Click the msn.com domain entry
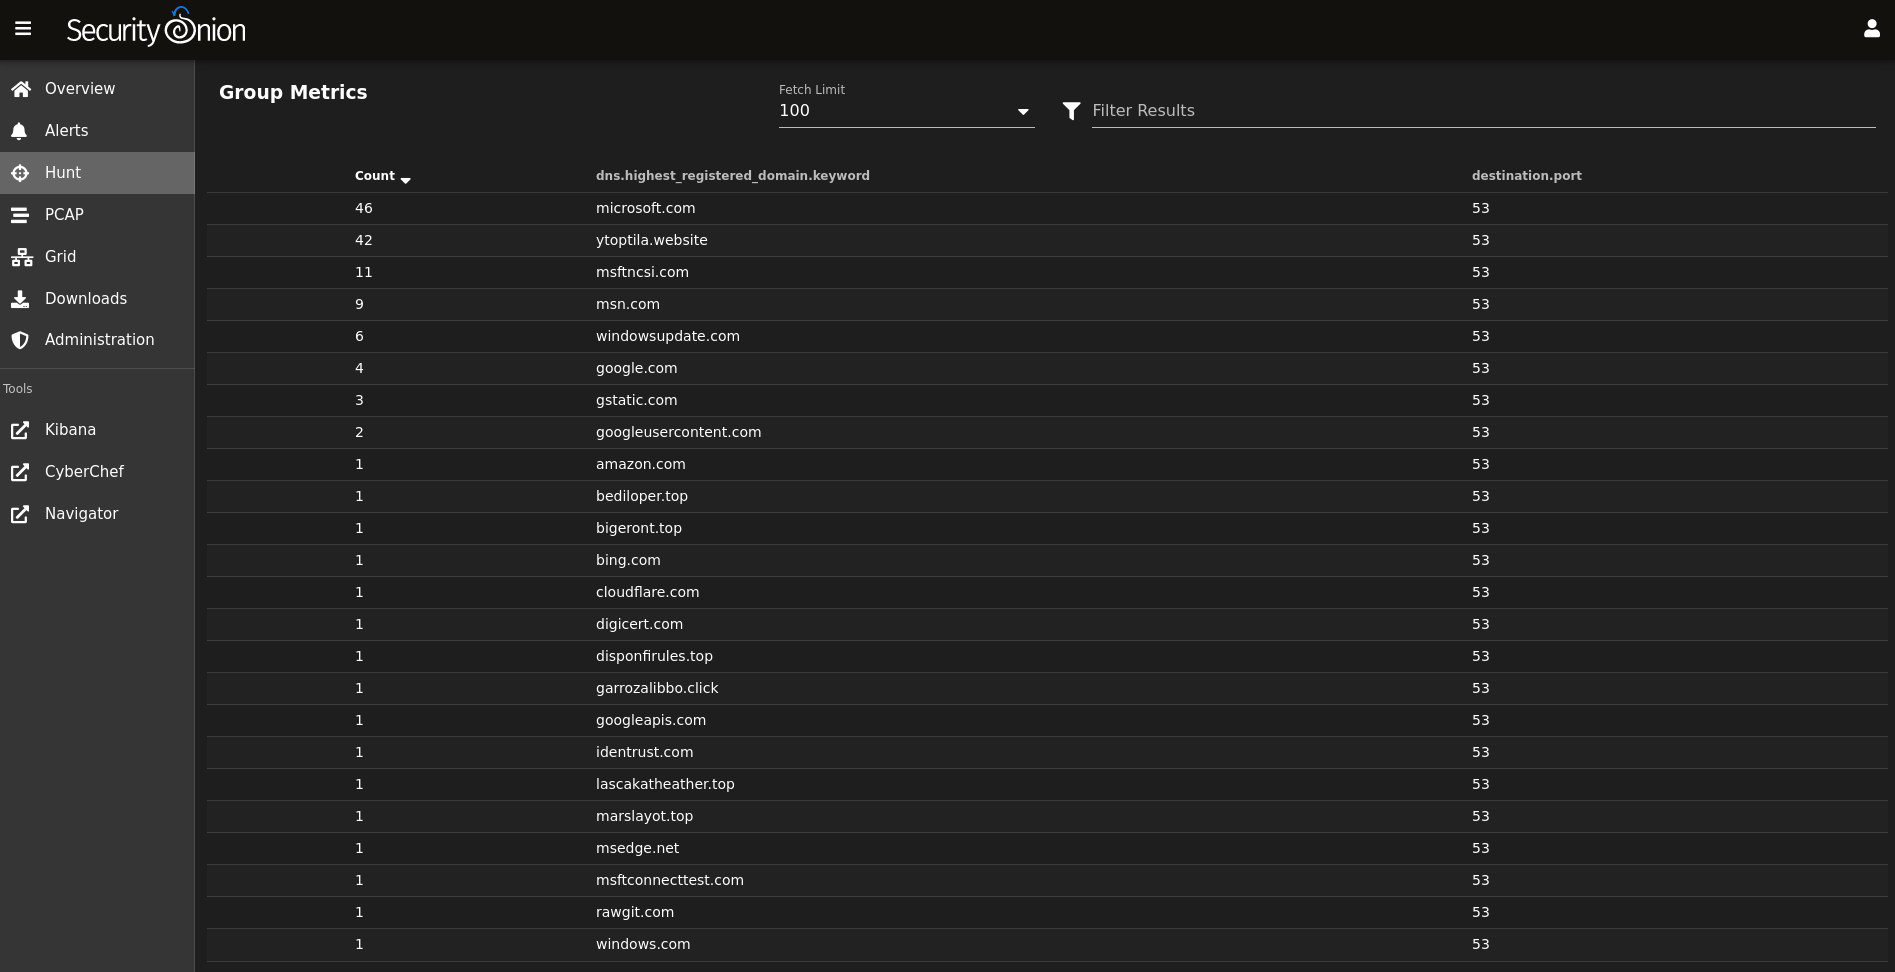Screen dimensions: 1895x972 628,304
